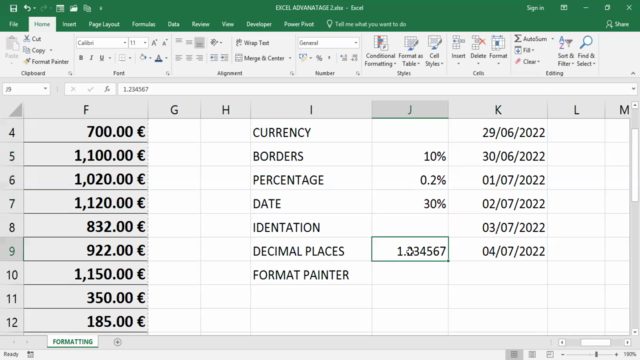Open the Name Box dropdown arrow

coord(45,89)
